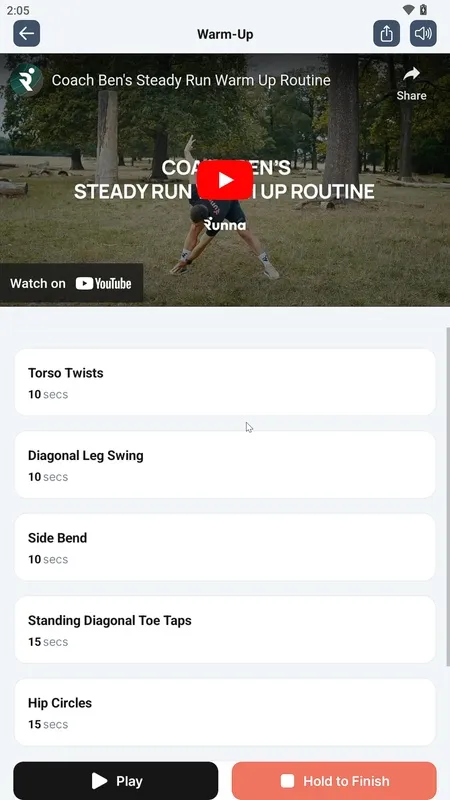This screenshot has height=800, width=450.
Task: Start the warm-up with Play button
Action: coord(116,781)
